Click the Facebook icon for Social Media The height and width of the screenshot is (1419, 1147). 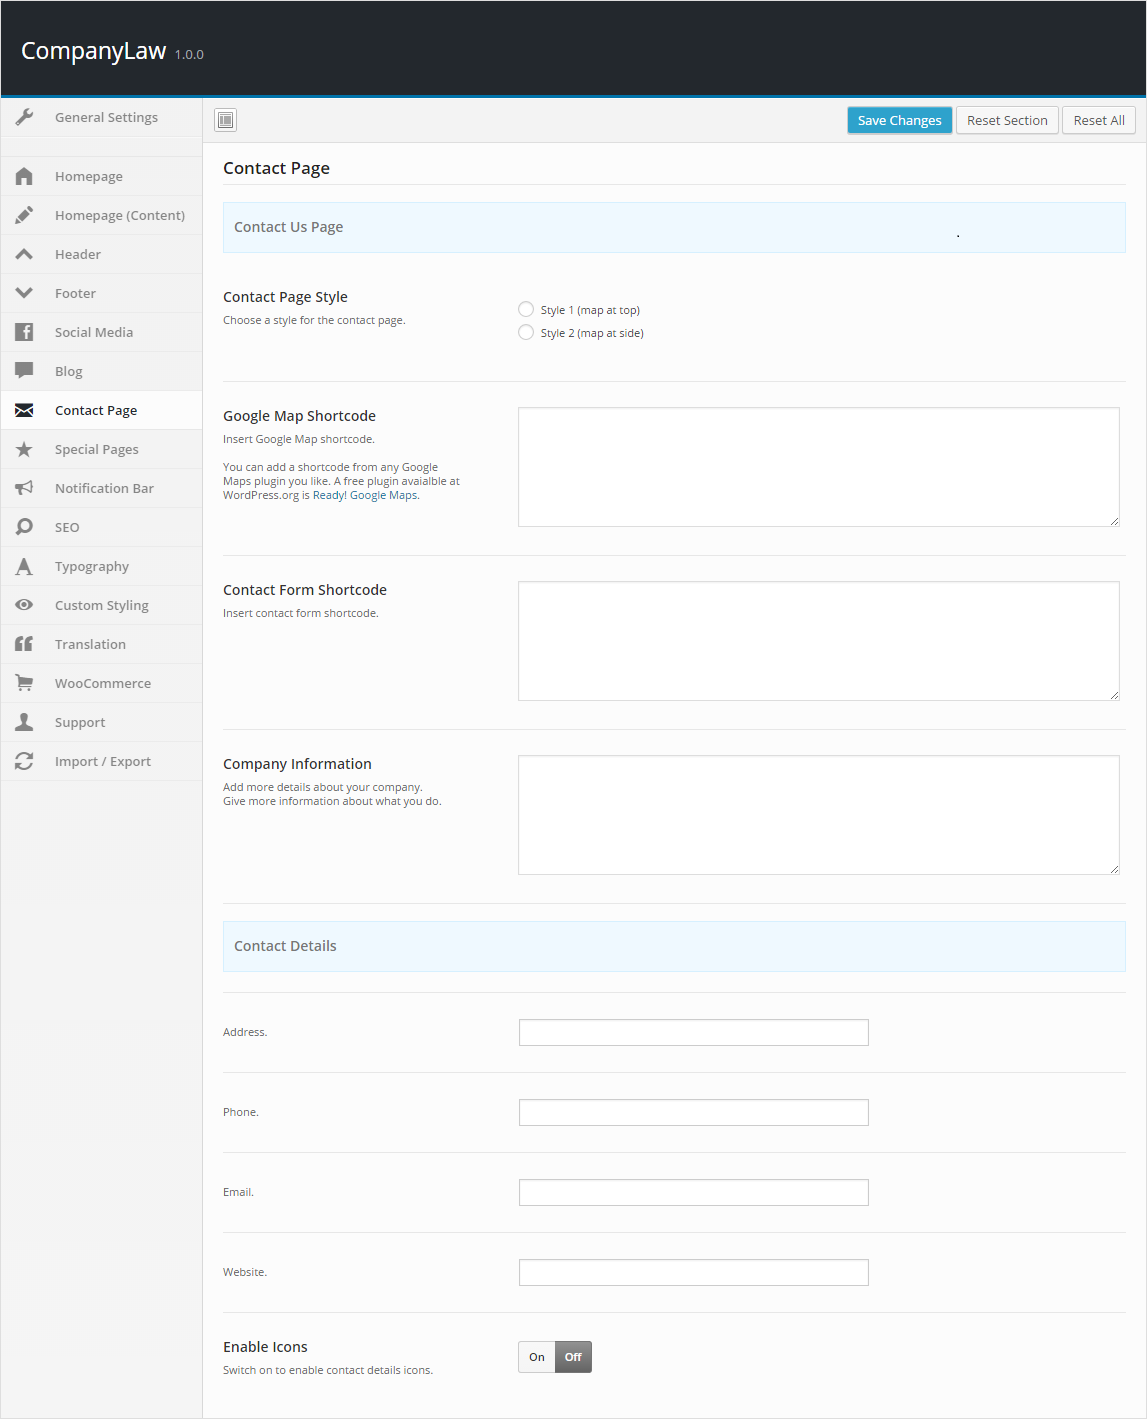(25, 333)
